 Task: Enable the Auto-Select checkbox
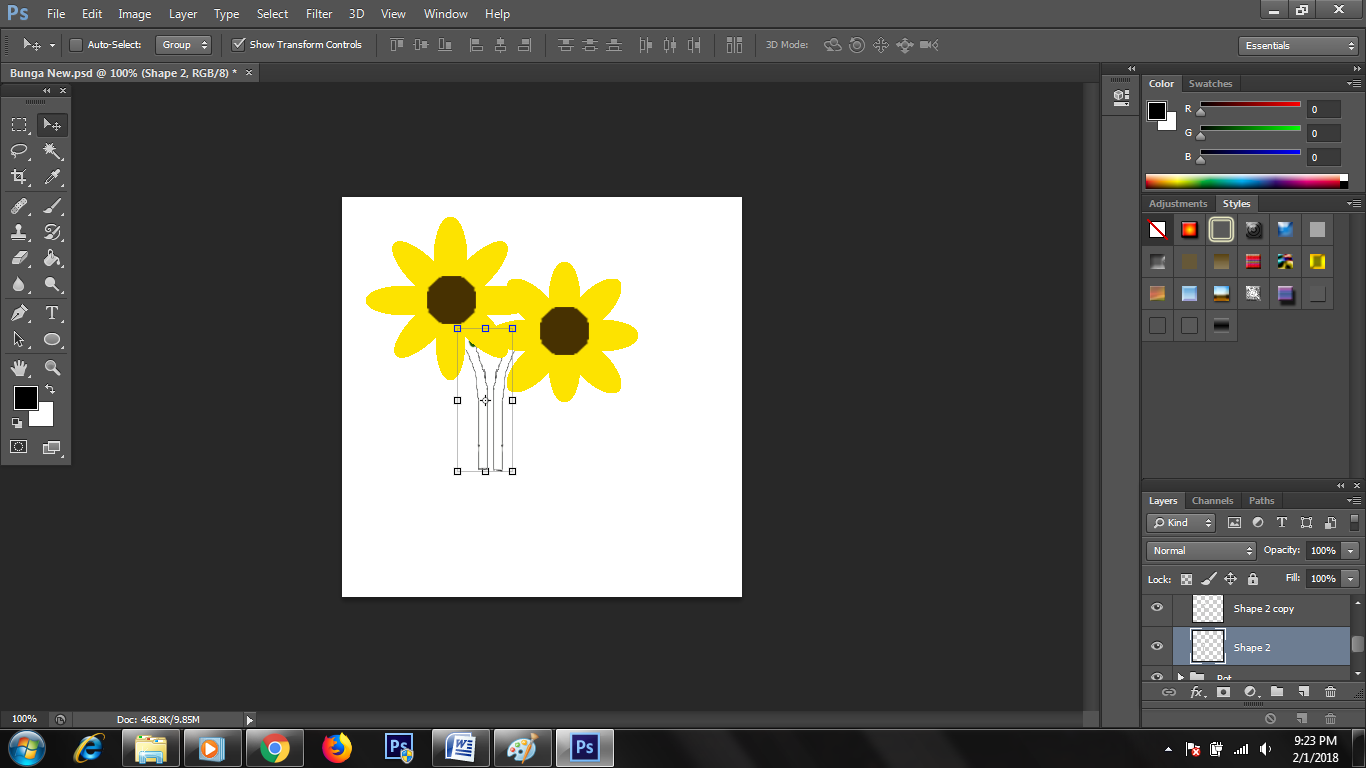[76, 45]
